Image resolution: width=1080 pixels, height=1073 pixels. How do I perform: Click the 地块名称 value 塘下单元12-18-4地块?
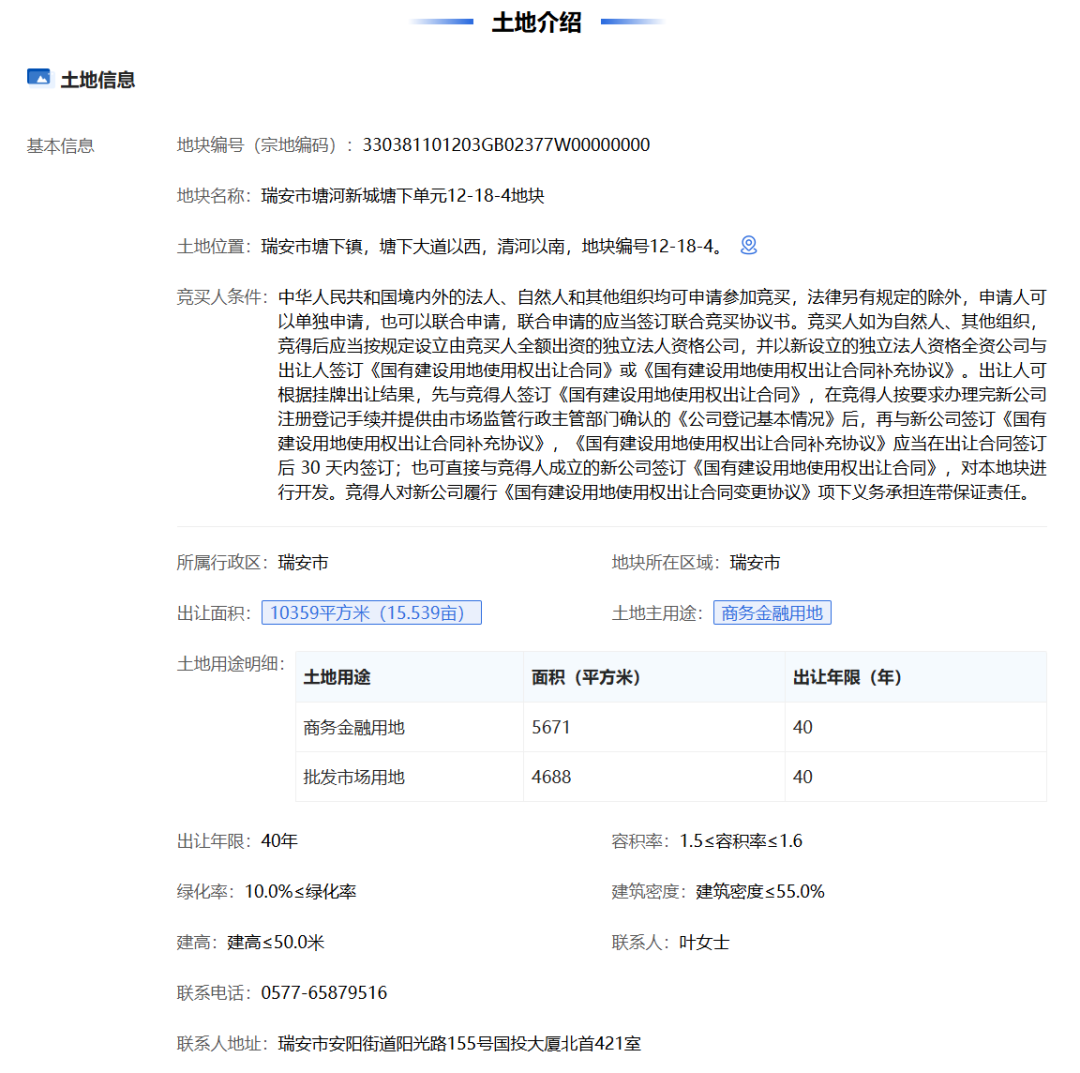pyautogui.click(x=402, y=196)
